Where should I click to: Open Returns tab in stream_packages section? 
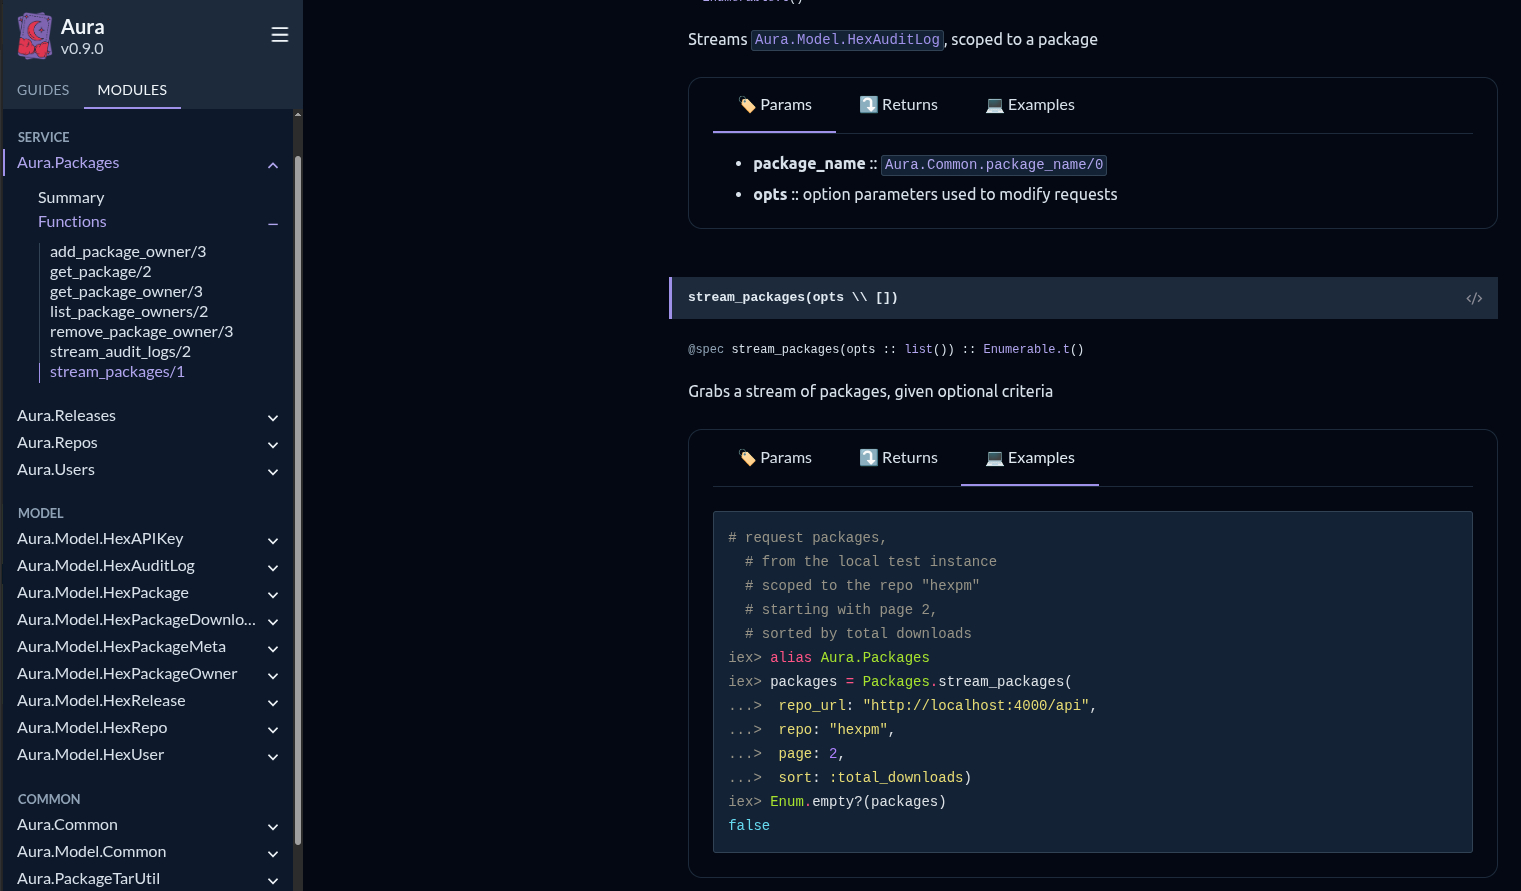[898, 458]
